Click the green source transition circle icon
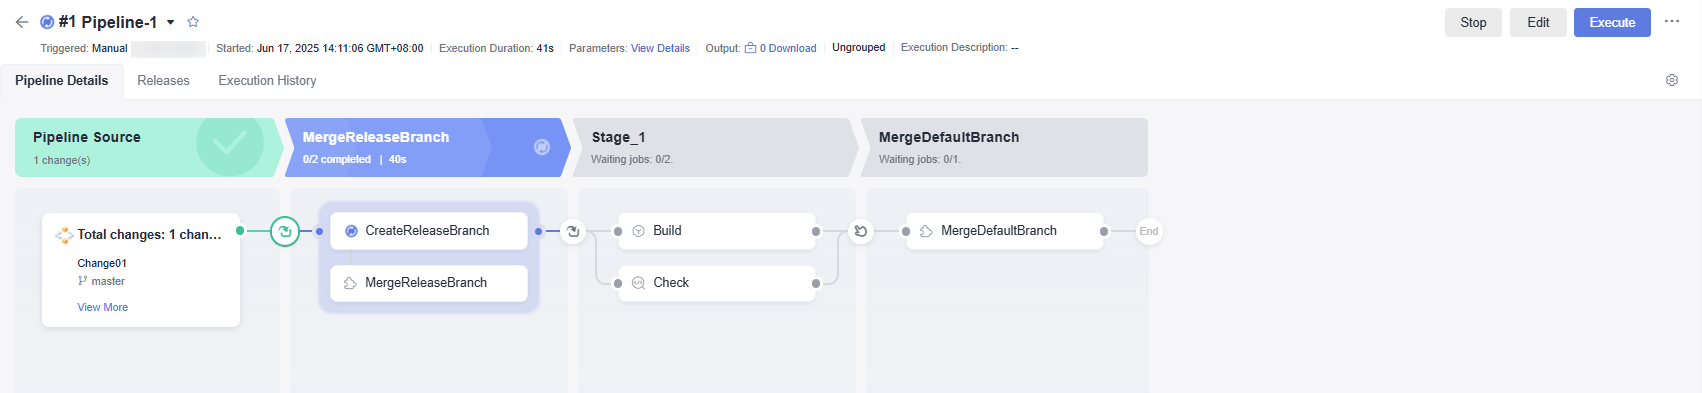 point(285,231)
